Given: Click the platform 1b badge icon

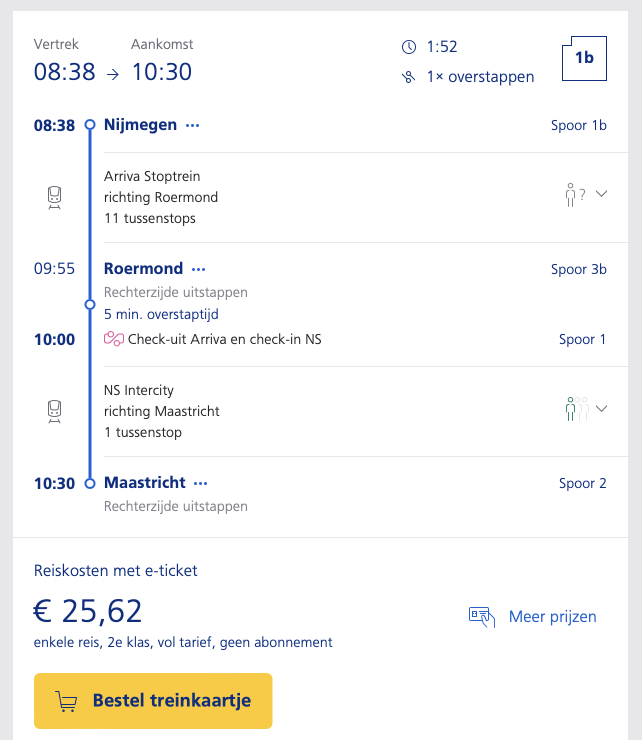Looking at the screenshot, I should 583,59.
